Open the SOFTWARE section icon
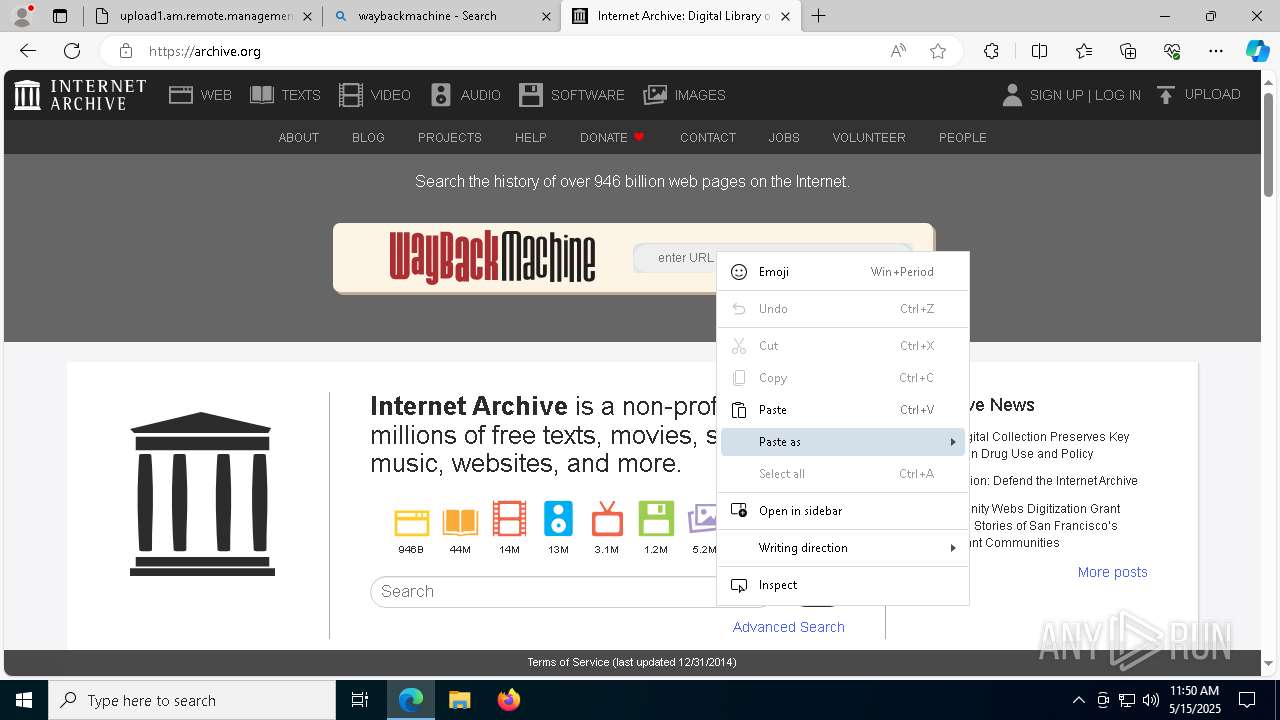 tap(531, 95)
